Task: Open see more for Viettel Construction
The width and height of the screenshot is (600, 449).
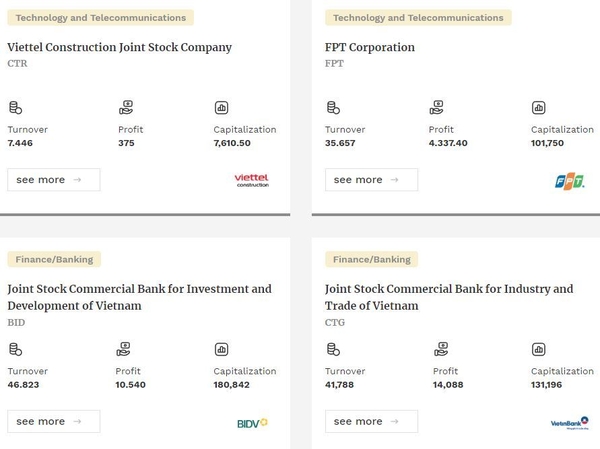Action: pos(54,180)
